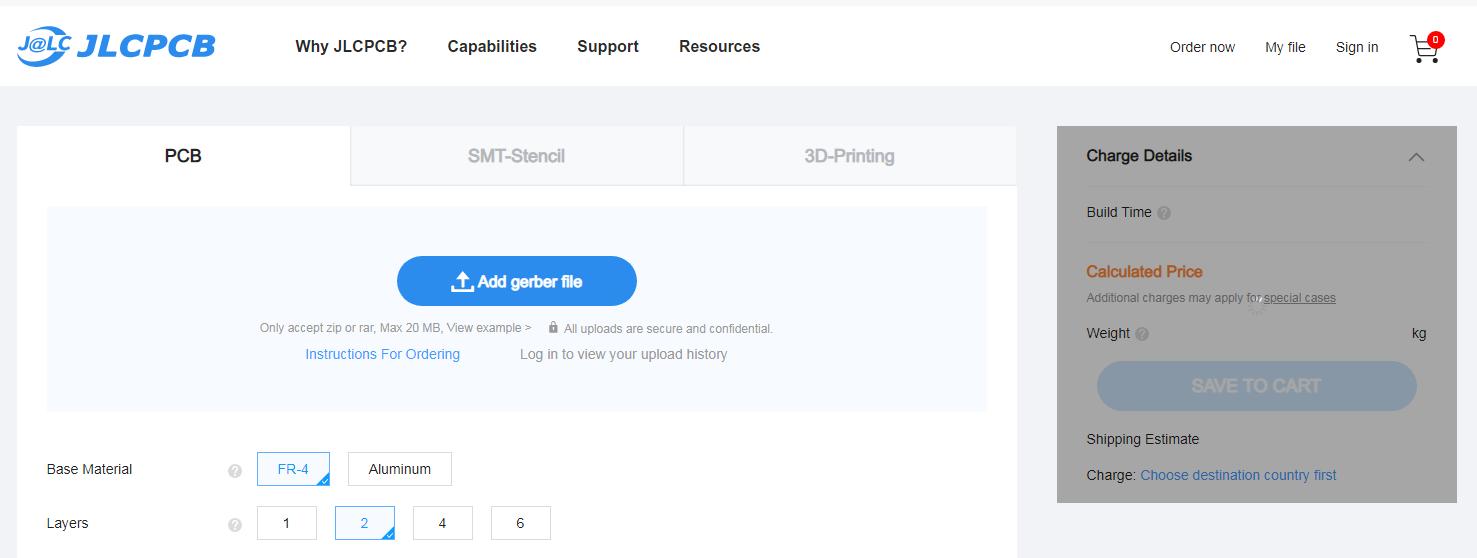Open Instructions For Ordering link
Screen dimensions: 1477x558
(x=382, y=354)
